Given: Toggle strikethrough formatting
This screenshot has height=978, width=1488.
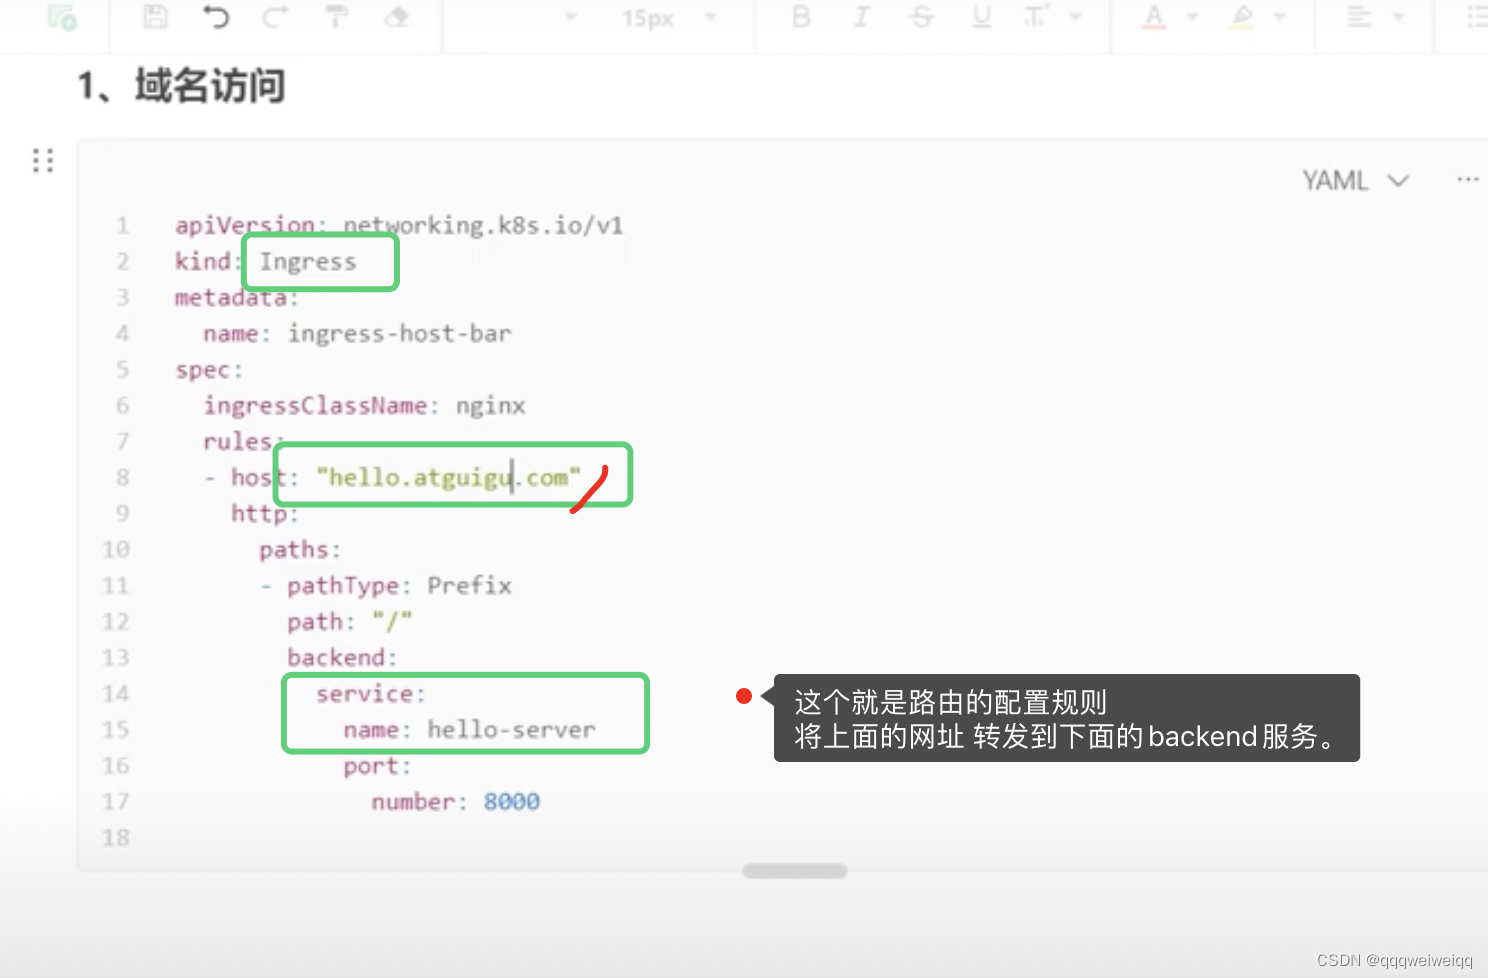Looking at the screenshot, I should 922,16.
